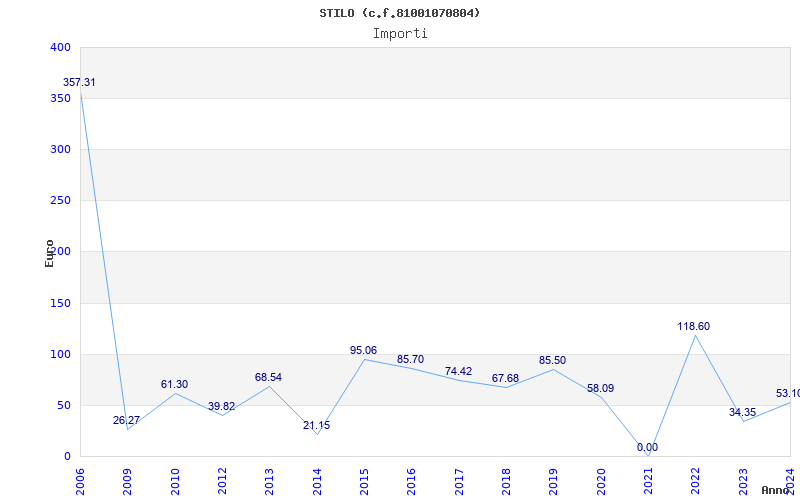Click the 2017 x-axis year label
The image size is (800, 500).
[459, 481]
